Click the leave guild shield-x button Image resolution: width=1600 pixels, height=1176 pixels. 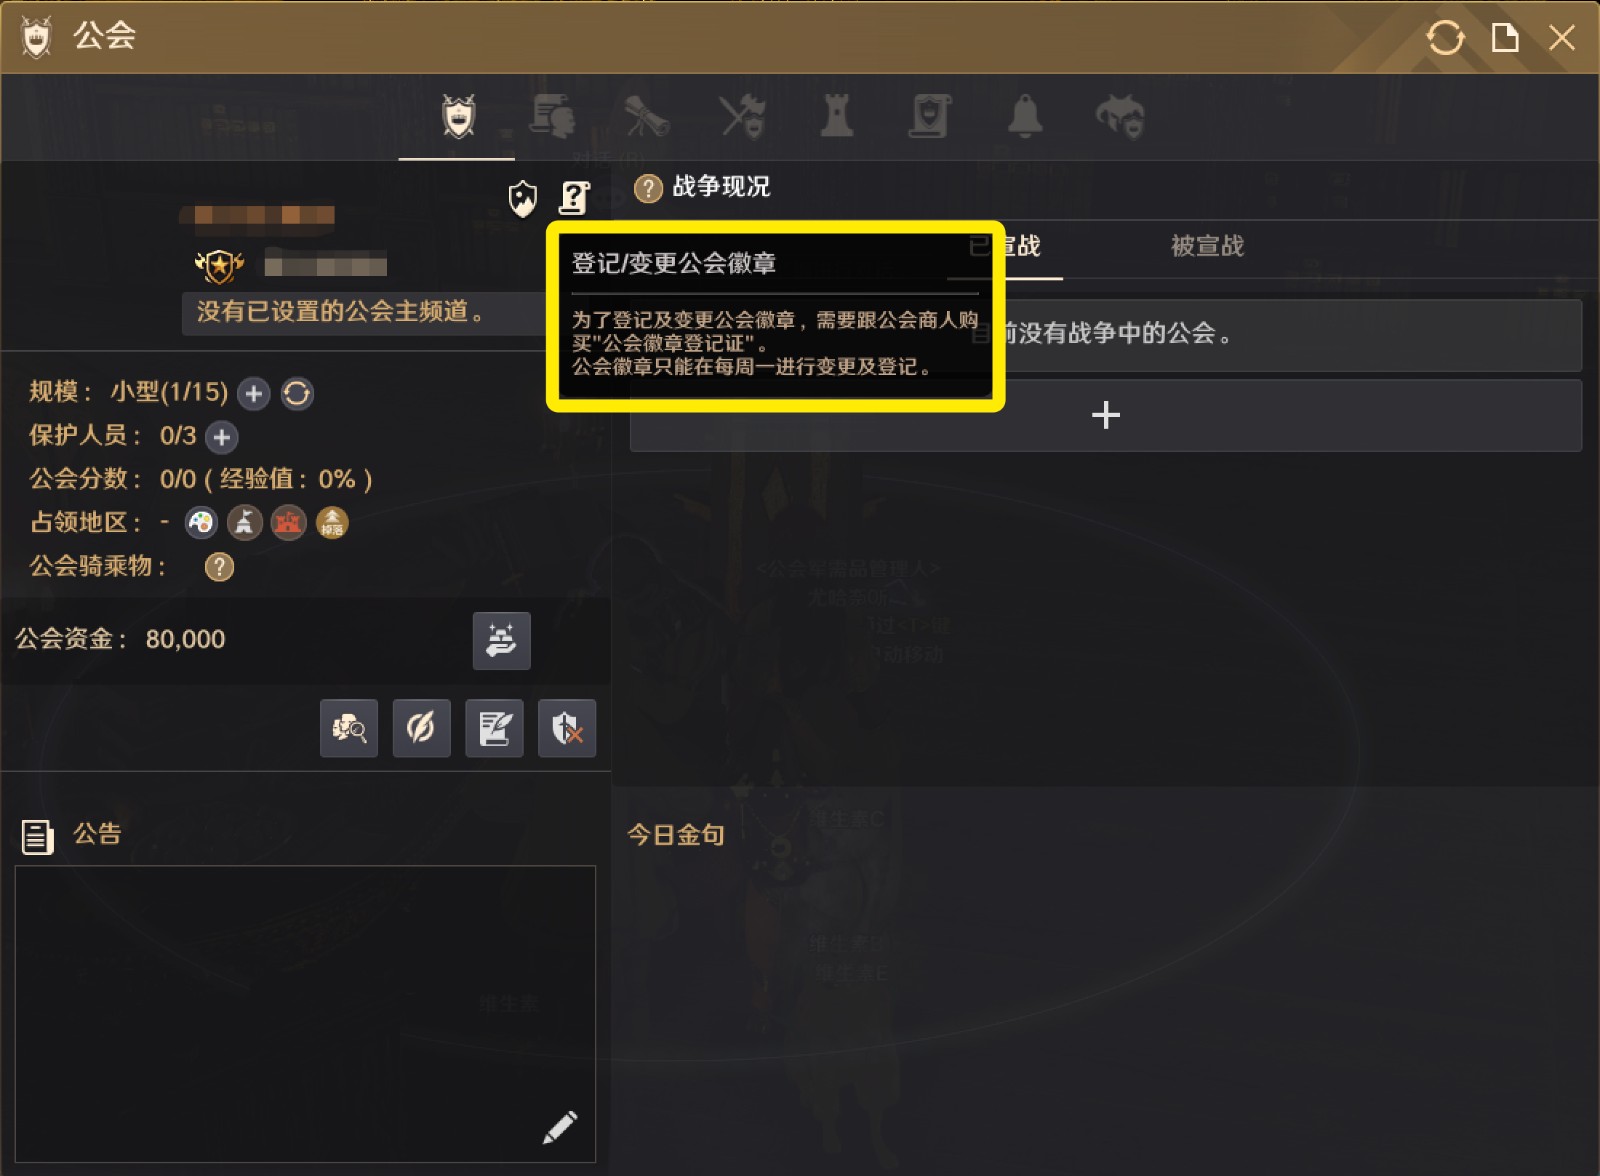click(567, 728)
